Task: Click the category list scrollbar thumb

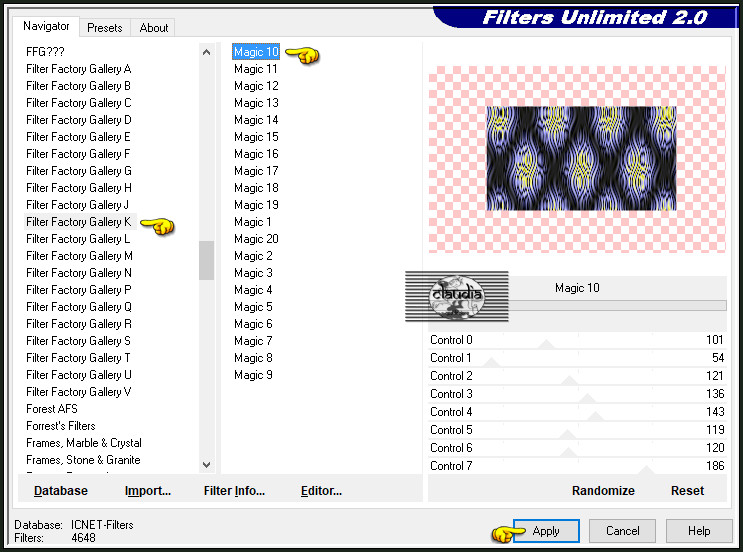Action: [x=206, y=261]
